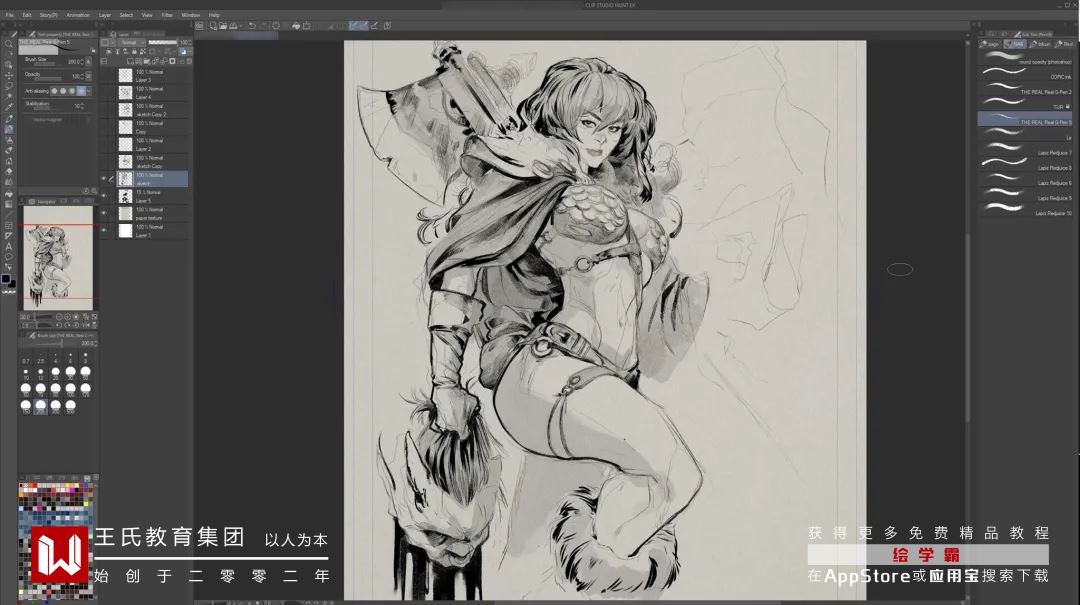Select the Auto select wand tool
This screenshot has height=605, width=1080.
(x=8, y=96)
